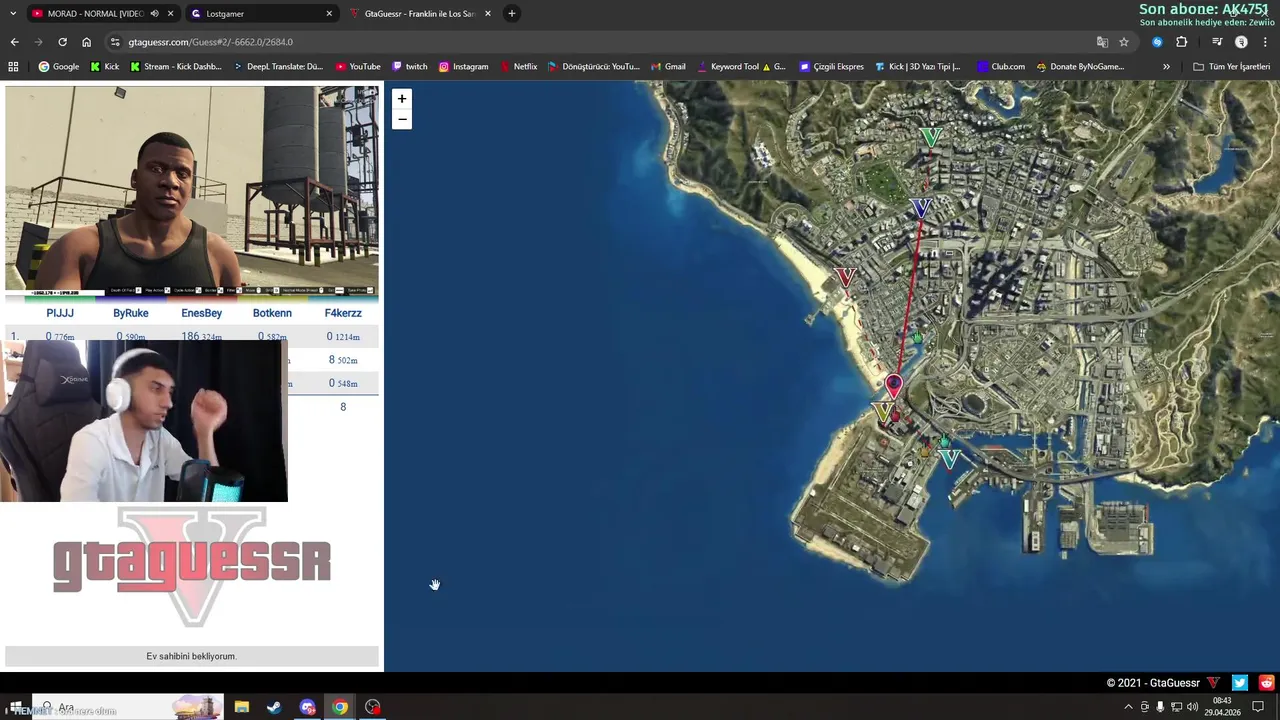Open Kick bookmark
The height and width of the screenshot is (720, 1280).
[104, 67]
